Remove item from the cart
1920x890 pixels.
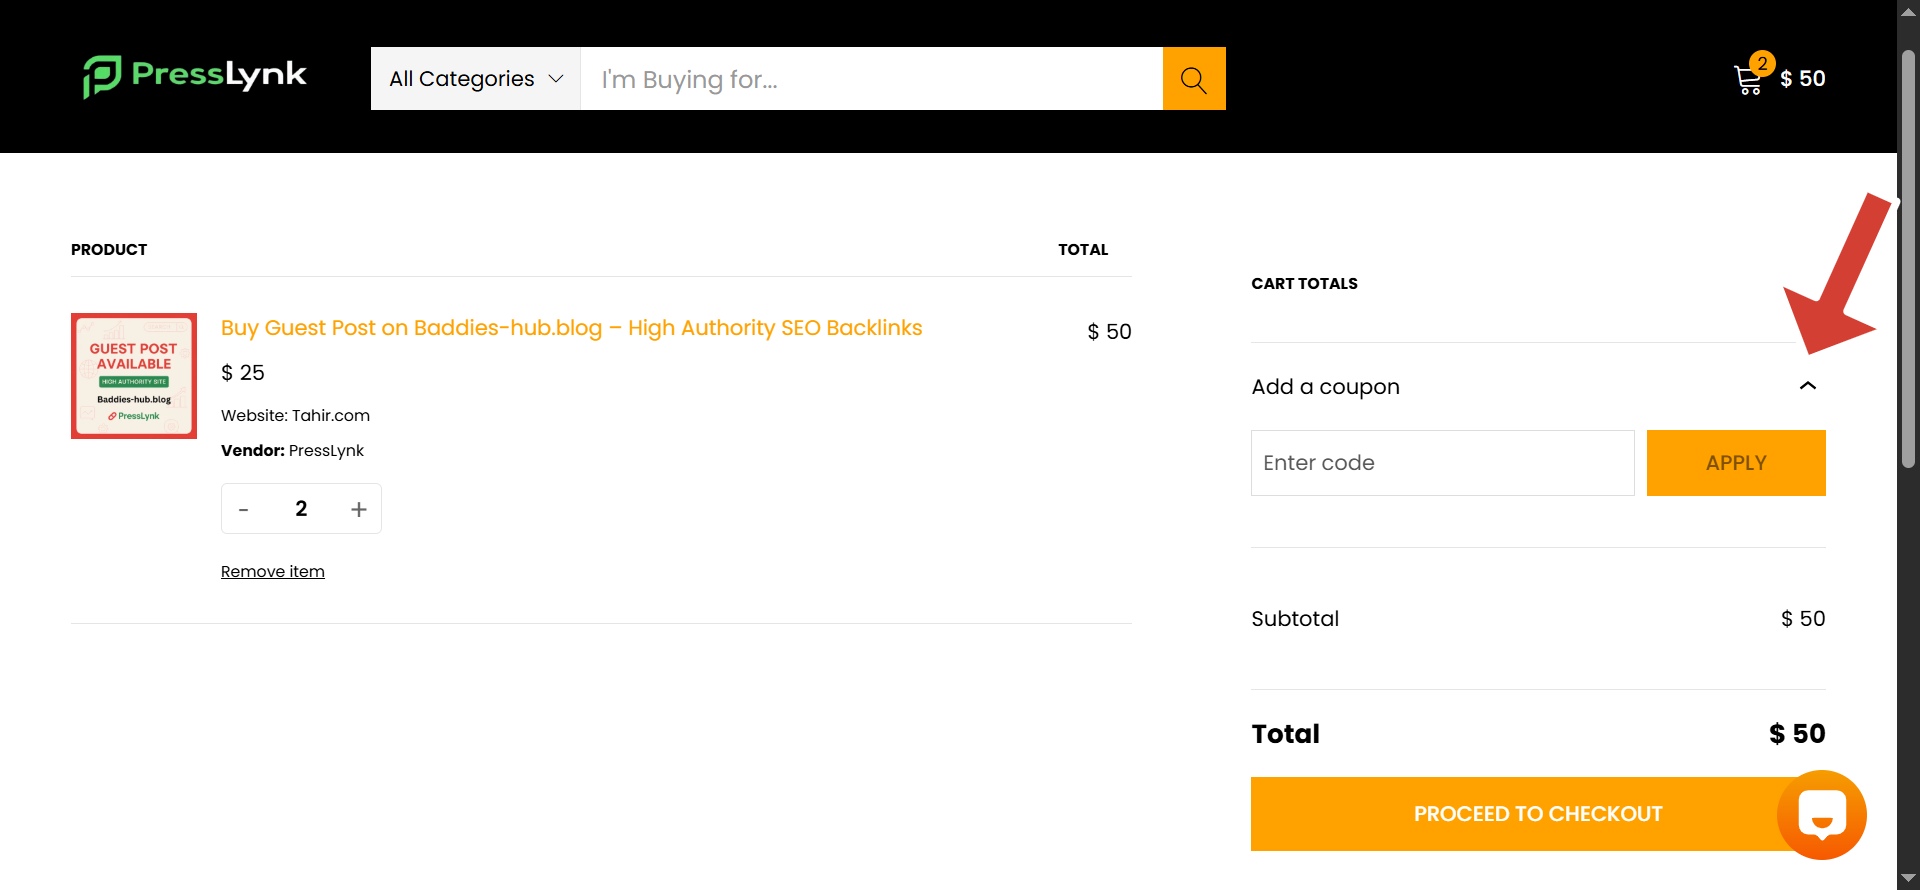click(273, 572)
